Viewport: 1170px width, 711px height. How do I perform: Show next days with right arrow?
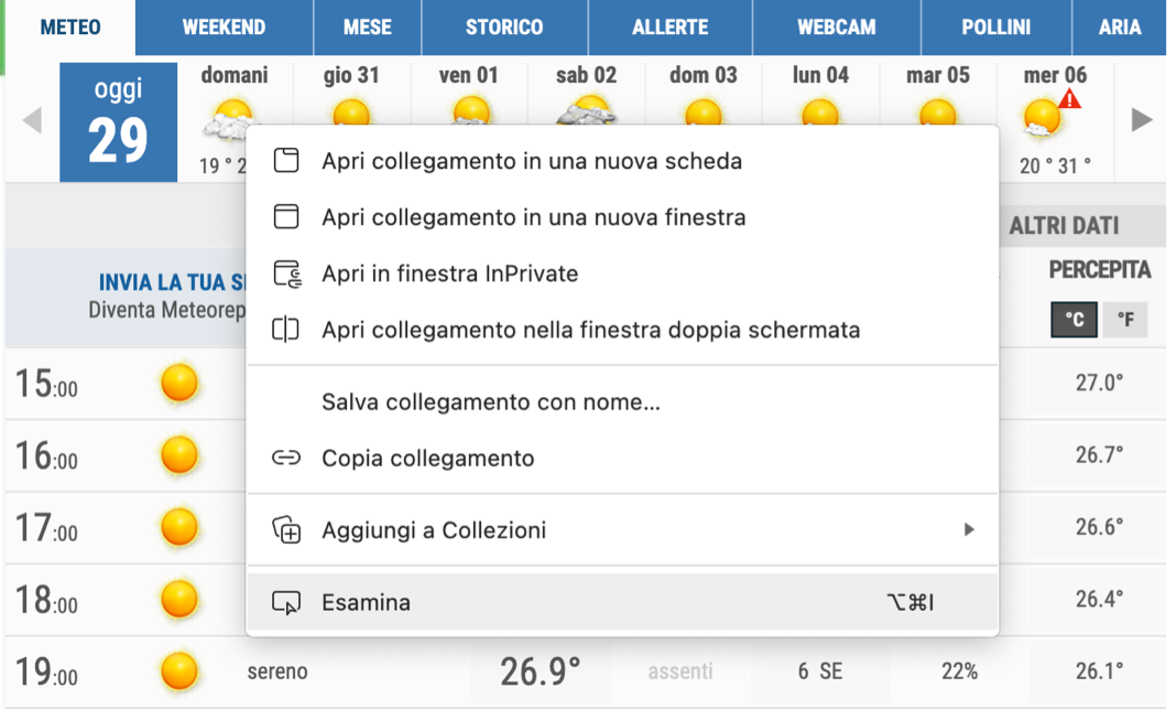click(x=1141, y=121)
